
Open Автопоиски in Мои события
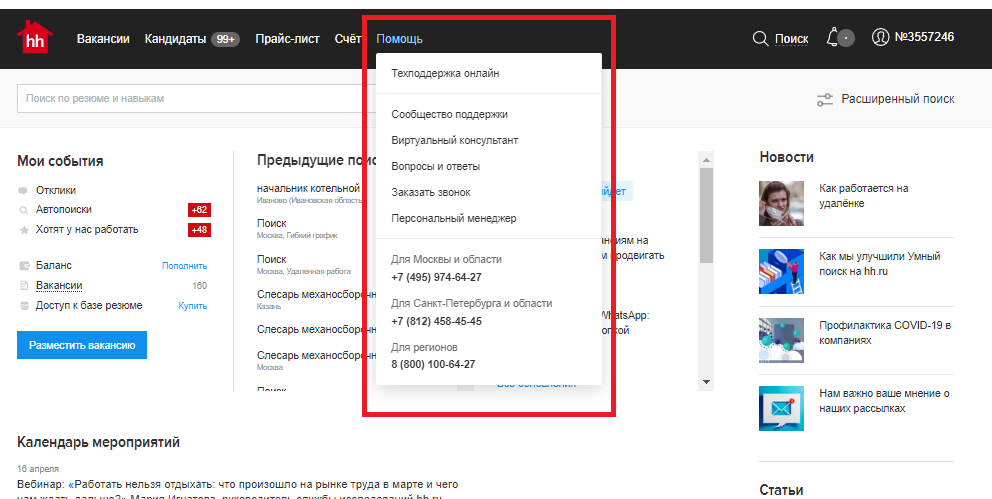click(63, 209)
